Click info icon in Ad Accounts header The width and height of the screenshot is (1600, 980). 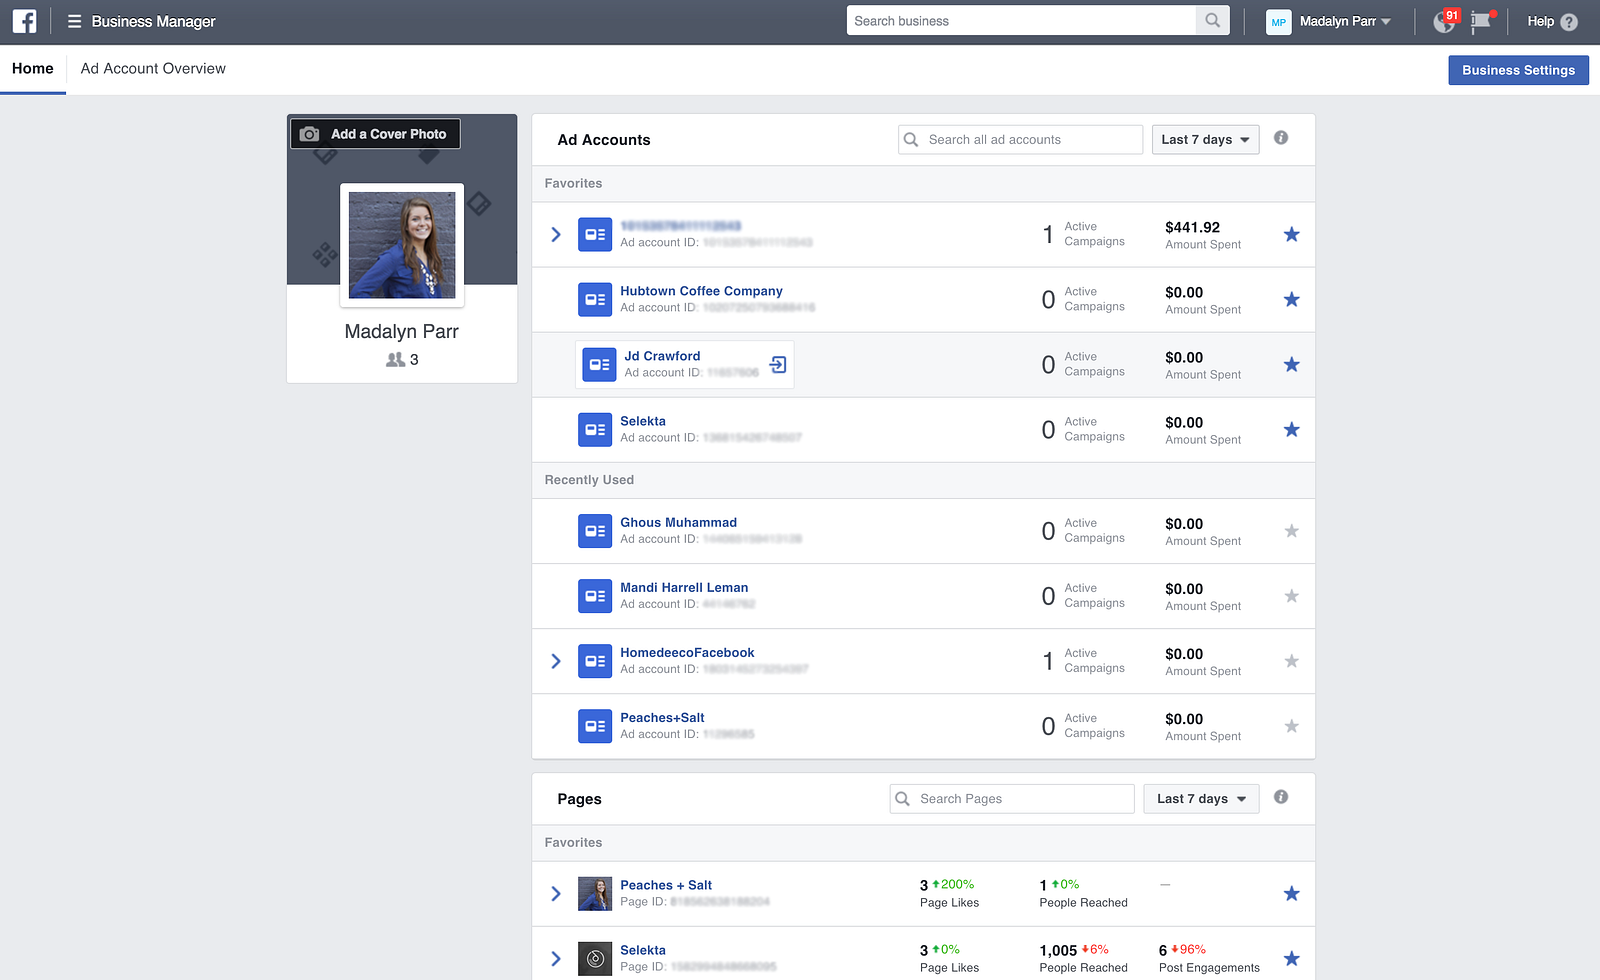coord(1281,138)
